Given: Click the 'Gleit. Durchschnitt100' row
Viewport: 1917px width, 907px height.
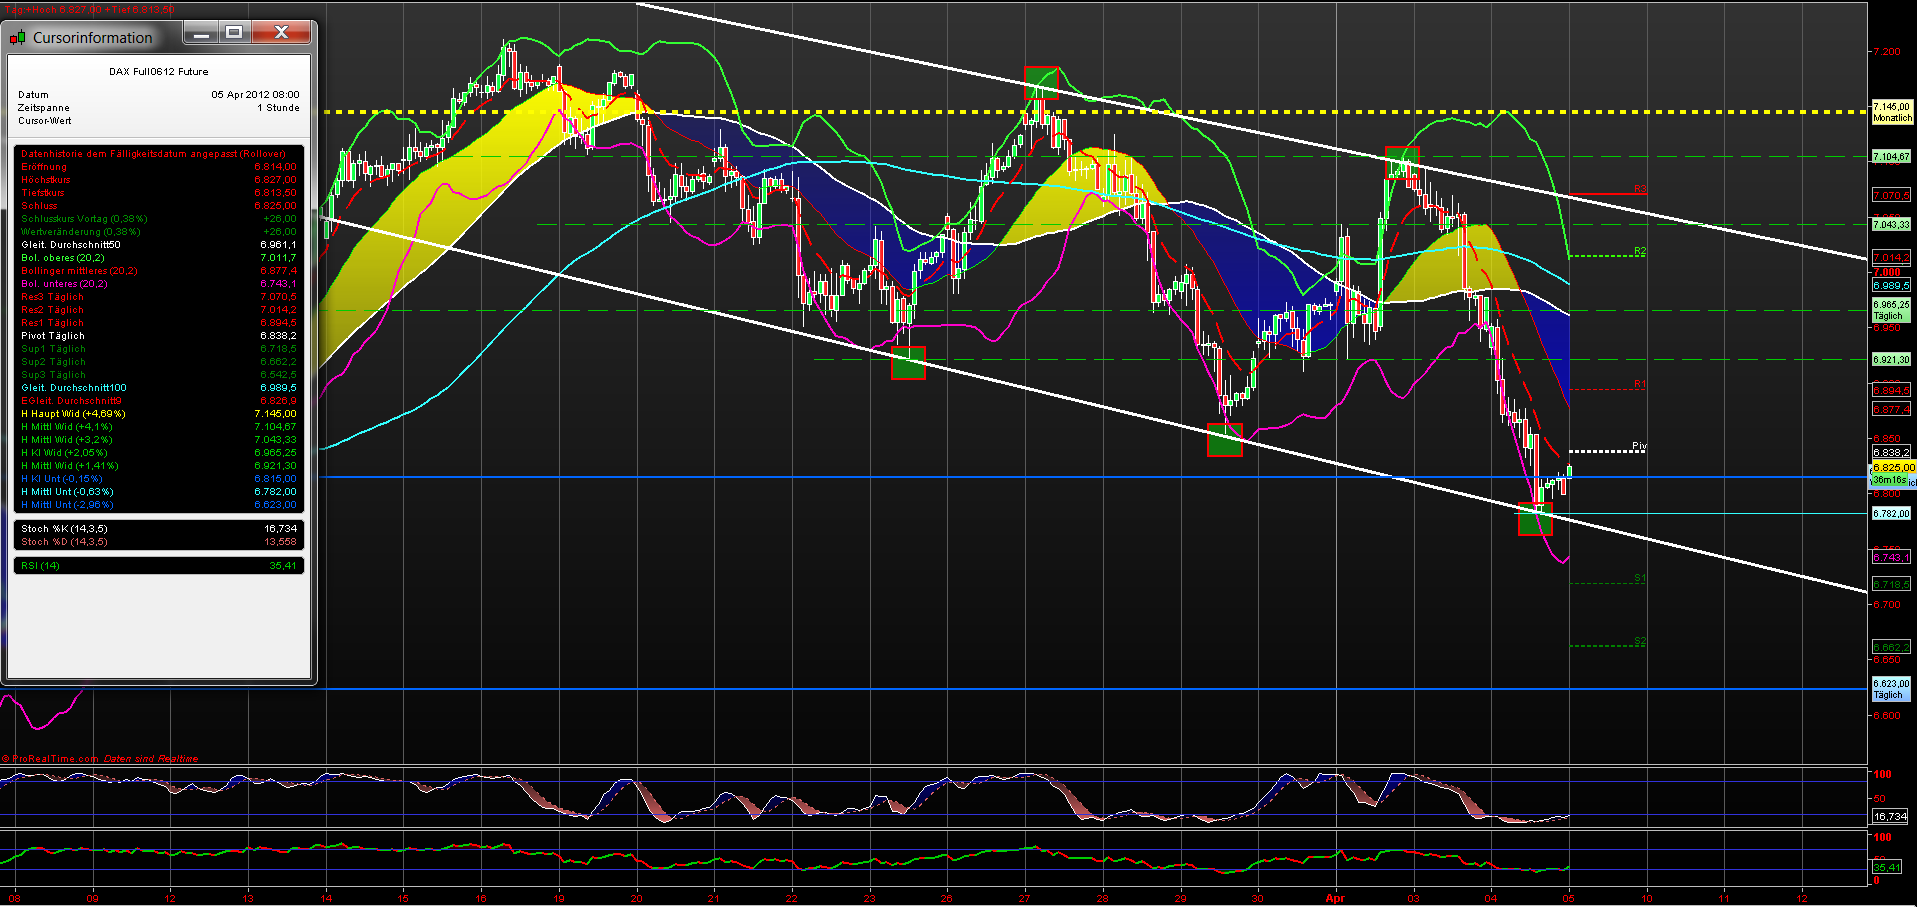Looking at the screenshot, I should click(159, 388).
